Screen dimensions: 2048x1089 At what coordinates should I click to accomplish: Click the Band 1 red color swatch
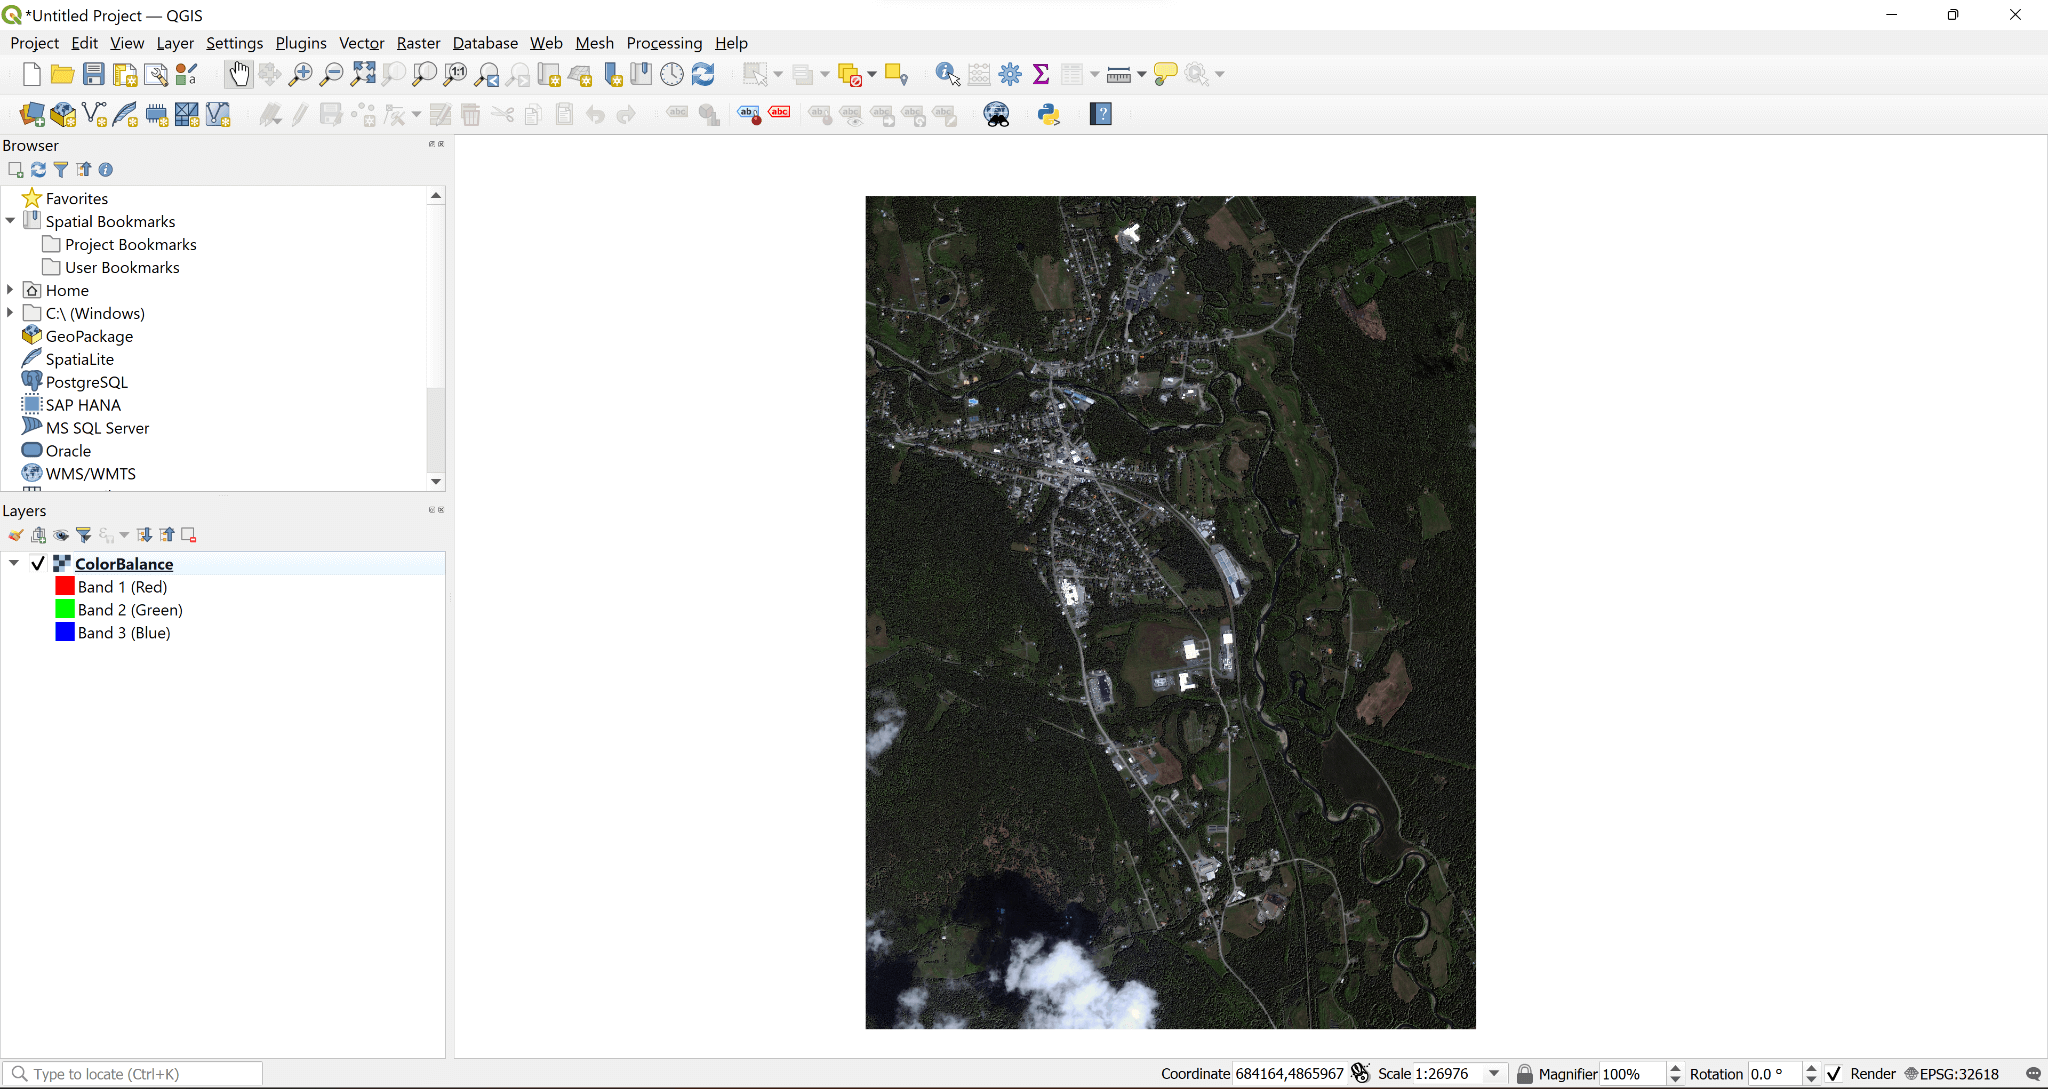[x=65, y=587]
